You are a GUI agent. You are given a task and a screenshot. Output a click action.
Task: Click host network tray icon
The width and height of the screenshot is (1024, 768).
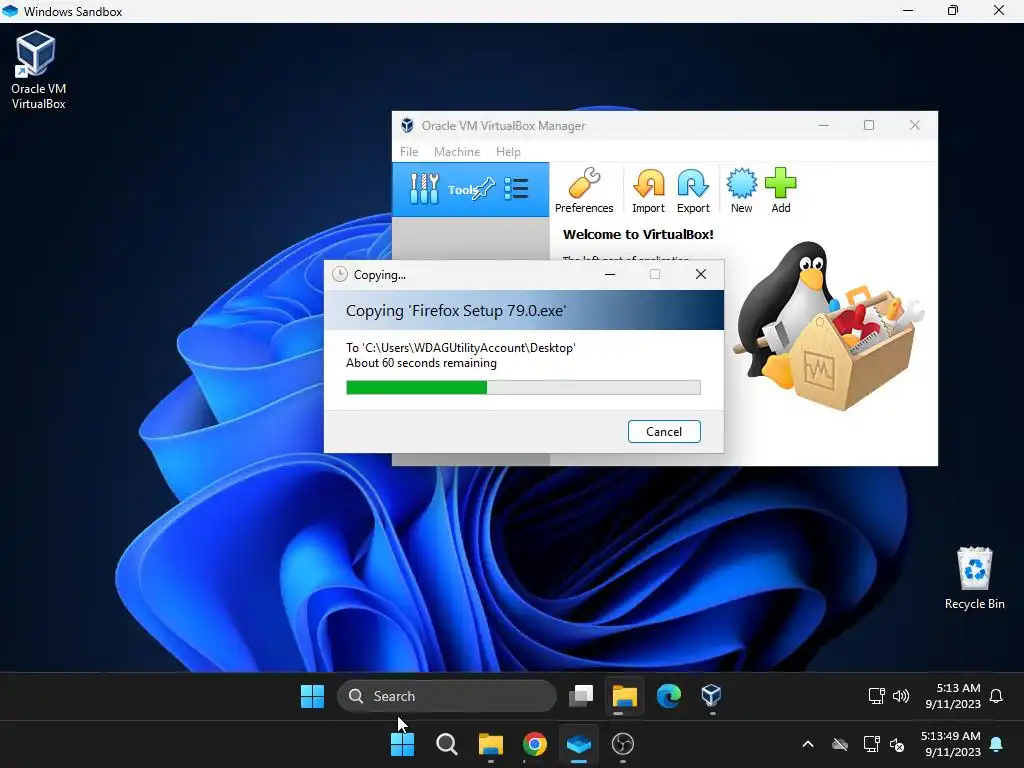pyautogui.click(x=871, y=744)
